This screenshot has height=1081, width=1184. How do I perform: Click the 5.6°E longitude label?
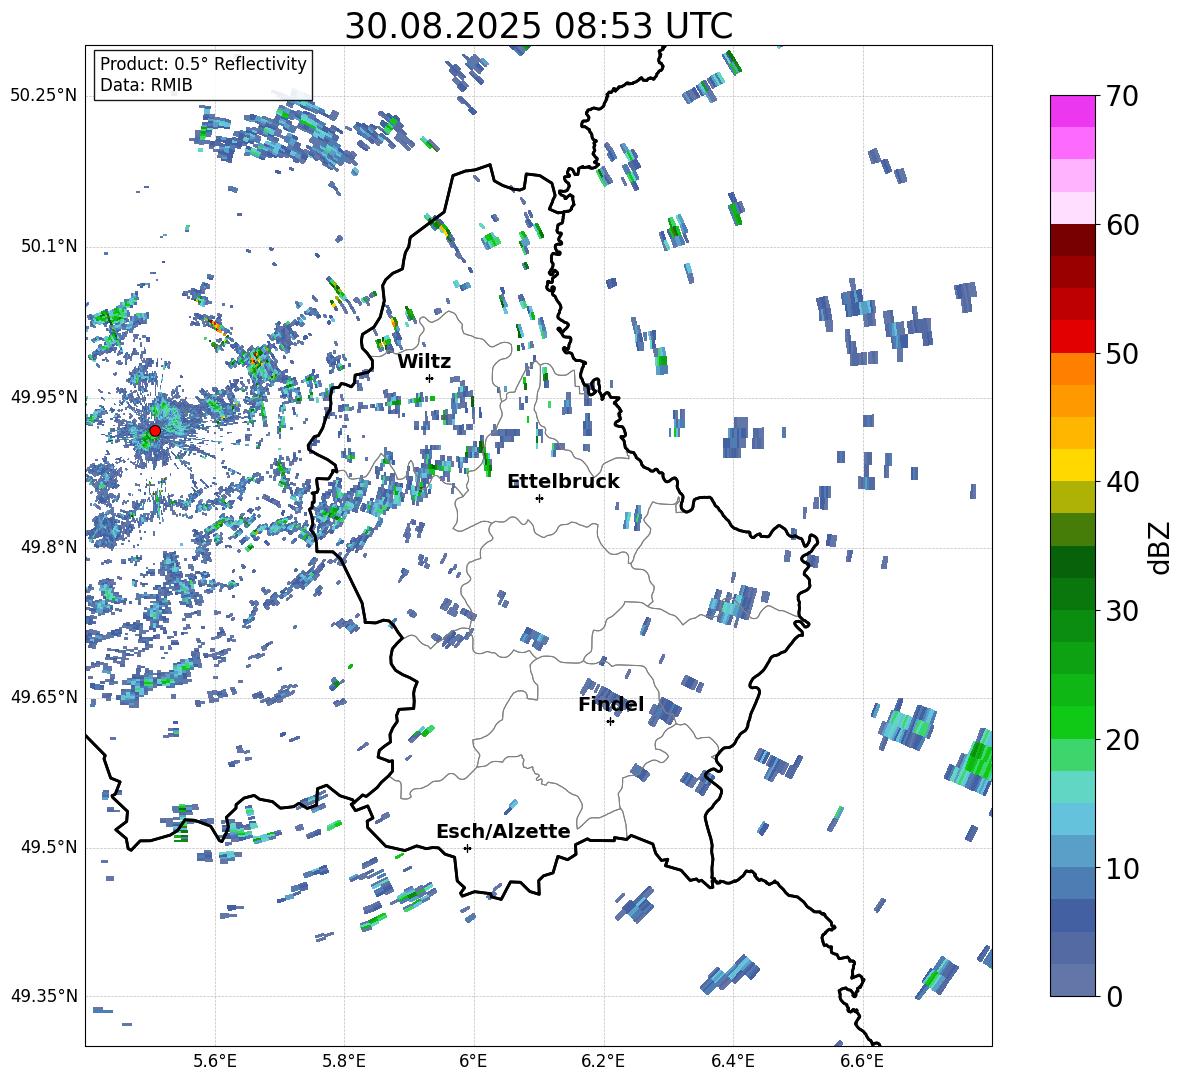[215, 1061]
